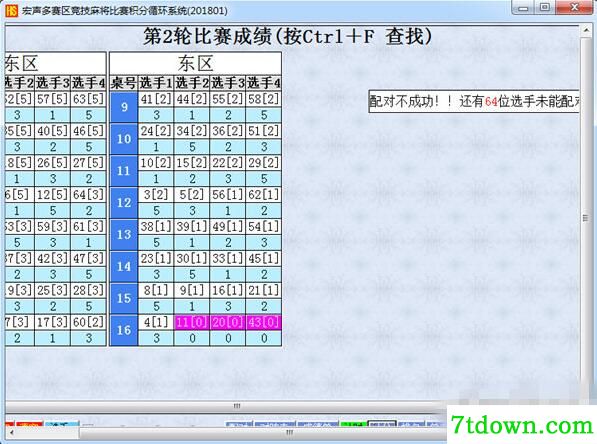
Task: Click player cell 26[5]
Action: point(53,163)
